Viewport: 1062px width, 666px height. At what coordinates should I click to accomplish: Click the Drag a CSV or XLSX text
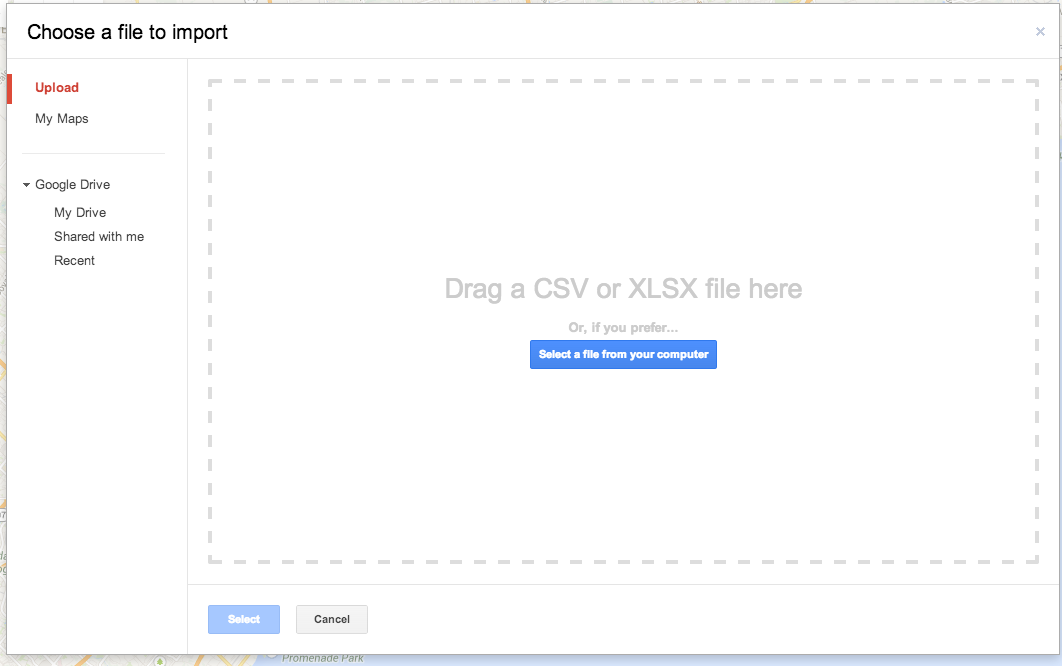(x=623, y=290)
